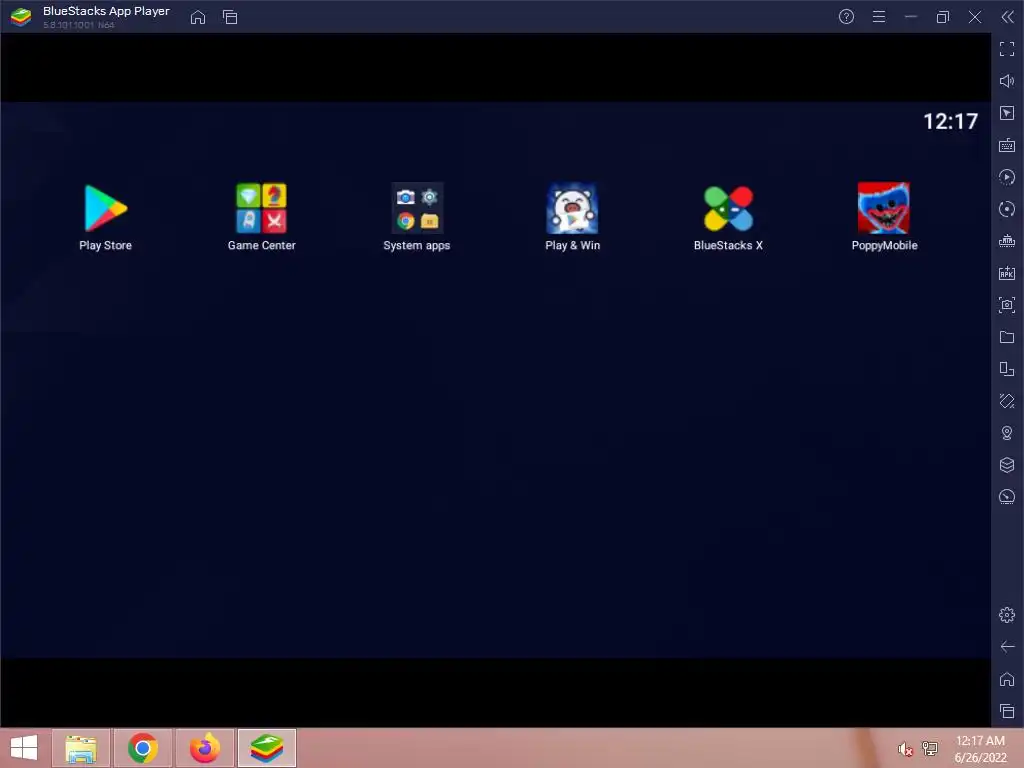Click the Android home button in sidebar

[1007, 679]
